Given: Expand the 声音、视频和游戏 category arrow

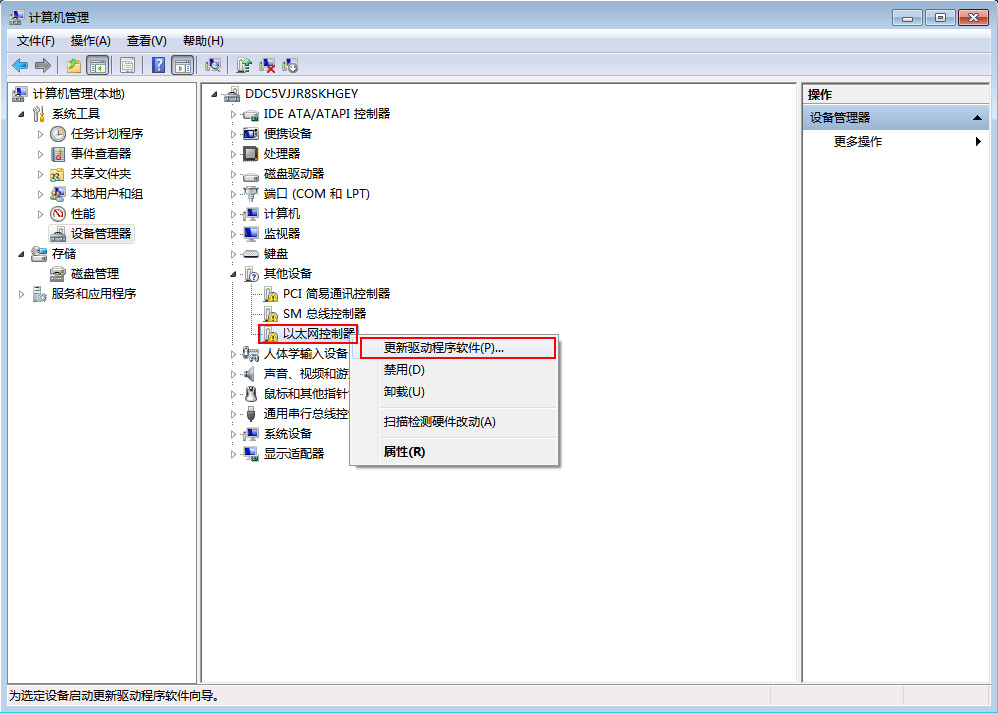Looking at the screenshot, I should 234,374.
